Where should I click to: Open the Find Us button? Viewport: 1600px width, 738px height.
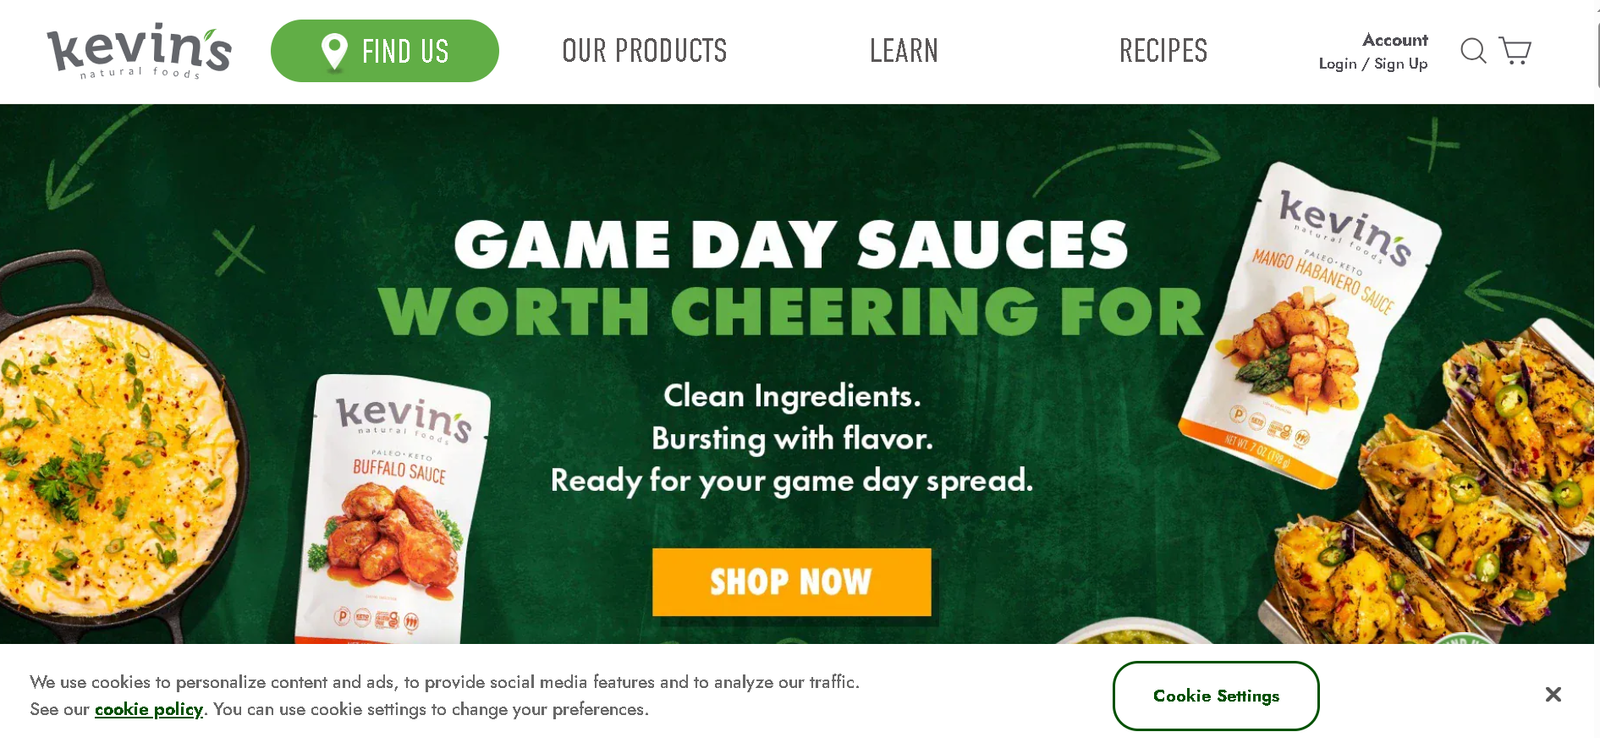tap(385, 51)
